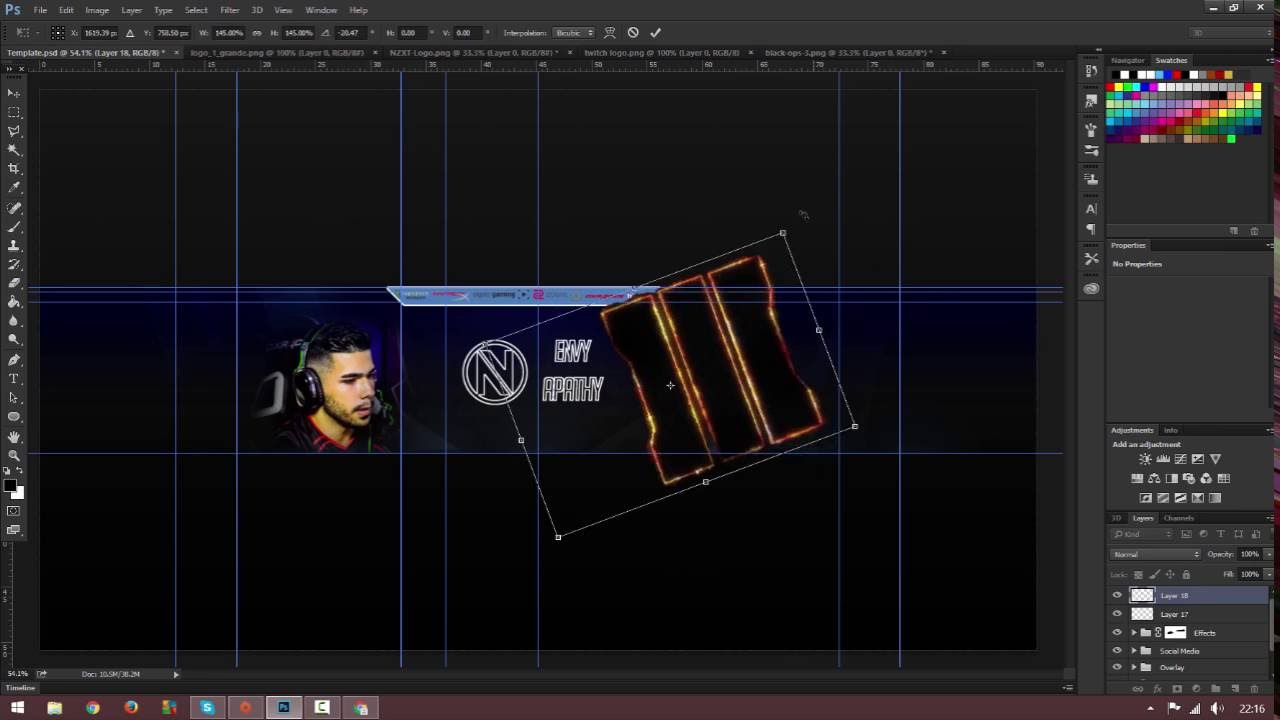The image size is (1280, 720).
Task: Click the foreground color swatch
Action: [10, 486]
